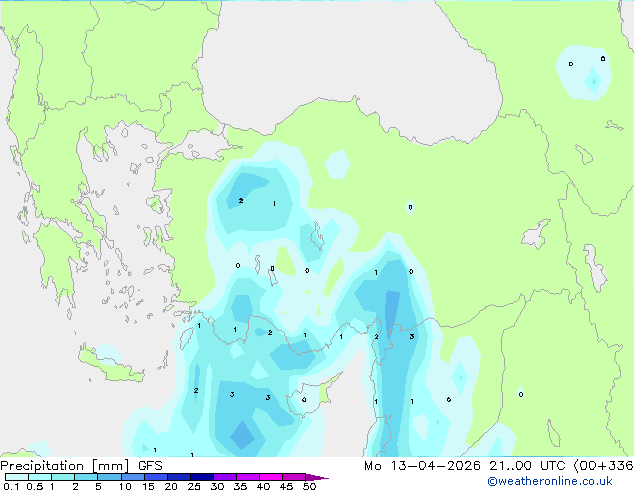The height and width of the screenshot is (490, 634).
Task: Select the legend label '10'
Action: [125, 486]
